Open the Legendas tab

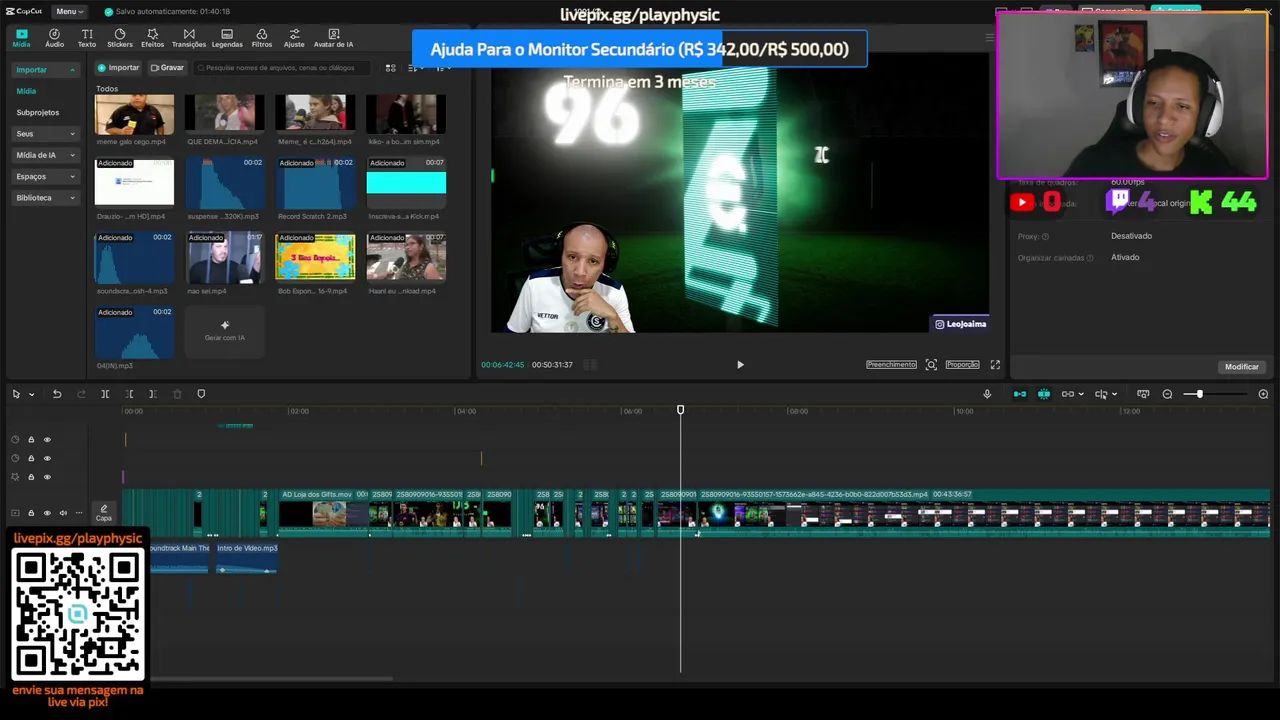point(227,38)
